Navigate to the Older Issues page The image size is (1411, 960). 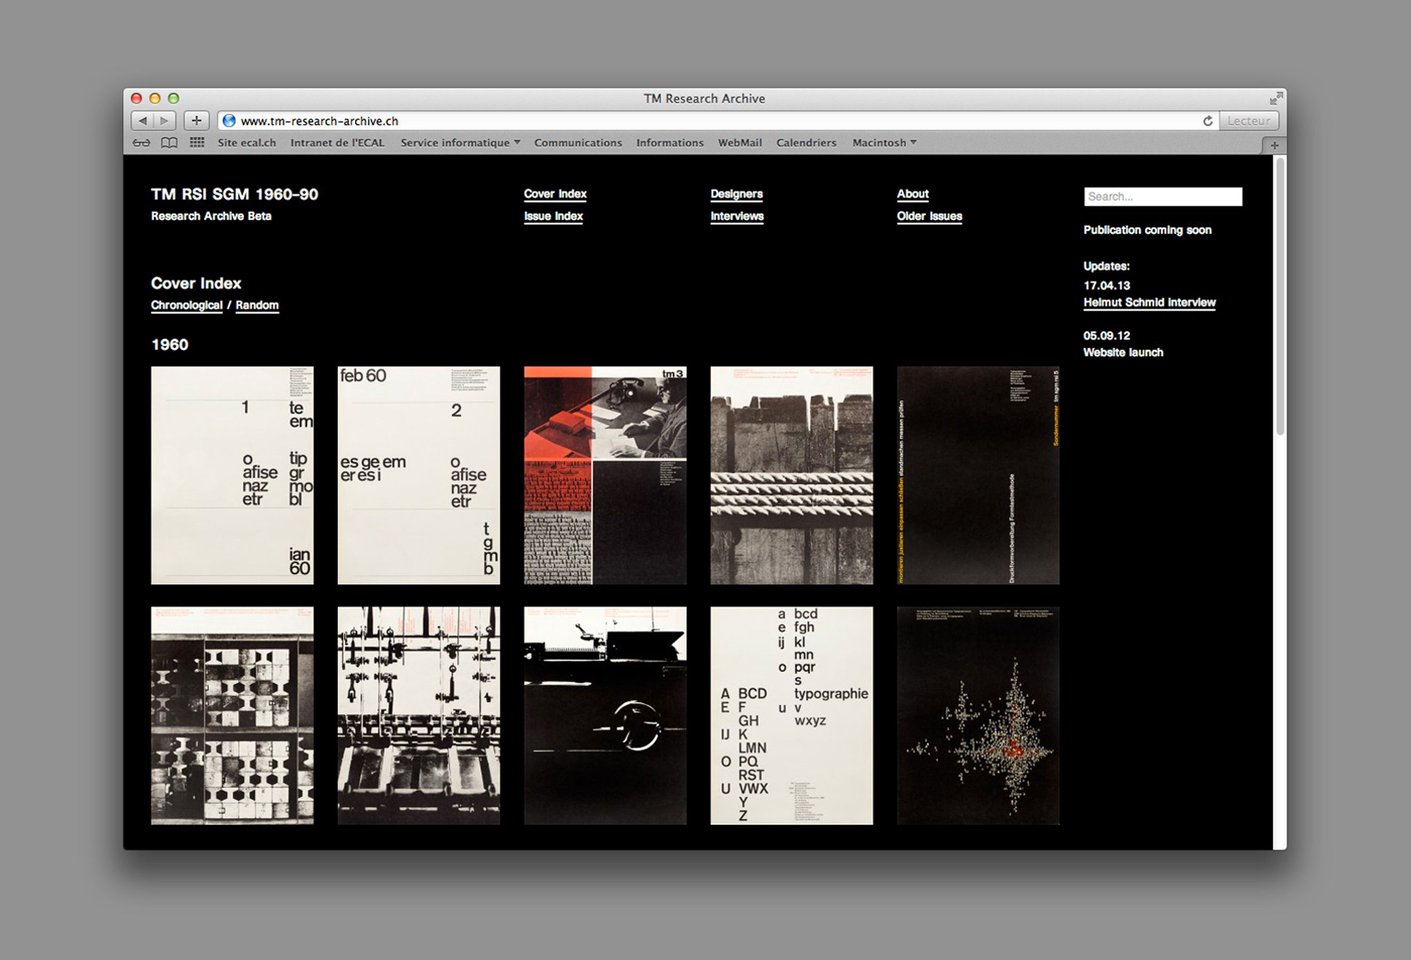(929, 216)
